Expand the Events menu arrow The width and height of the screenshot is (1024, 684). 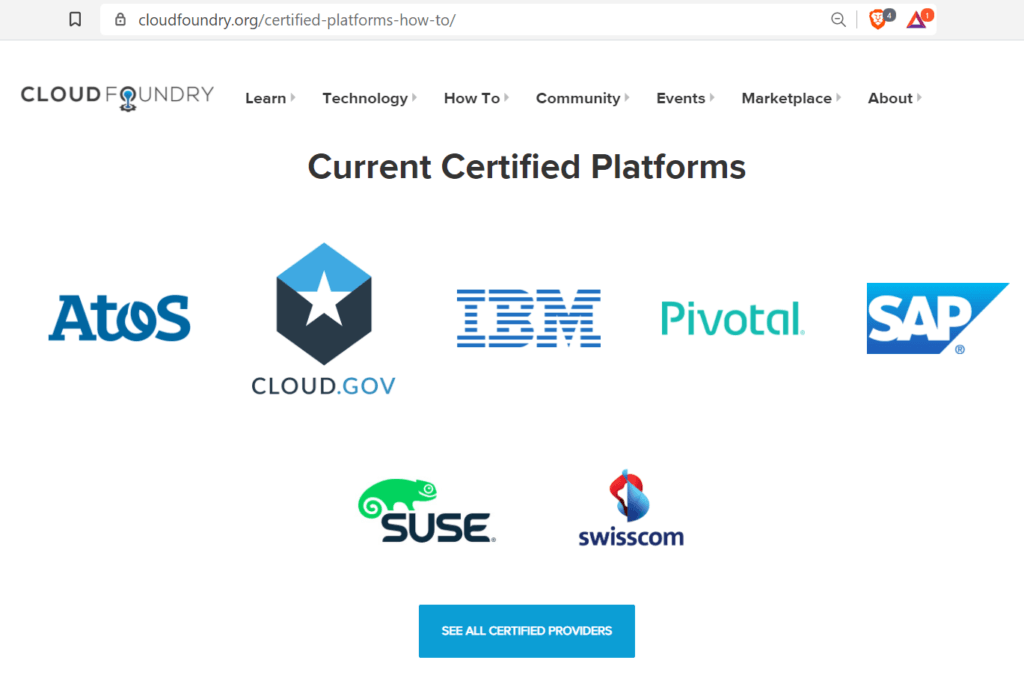(x=712, y=97)
